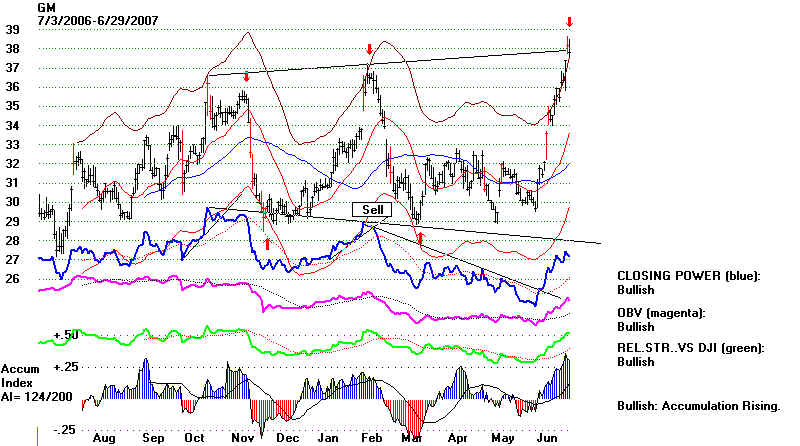The height and width of the screenshot is (446, 800).
Task: Select the red up arrow near March low
Action: [x=420, y=238]
